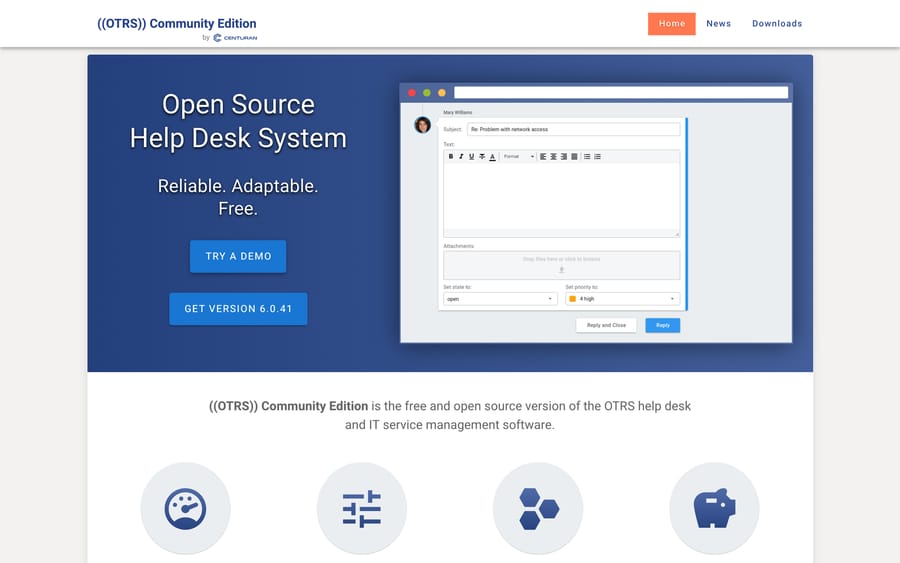Click the Subject input field
Image resolution: width=900 pixels, height=563 pixels.
pos(573,130)
